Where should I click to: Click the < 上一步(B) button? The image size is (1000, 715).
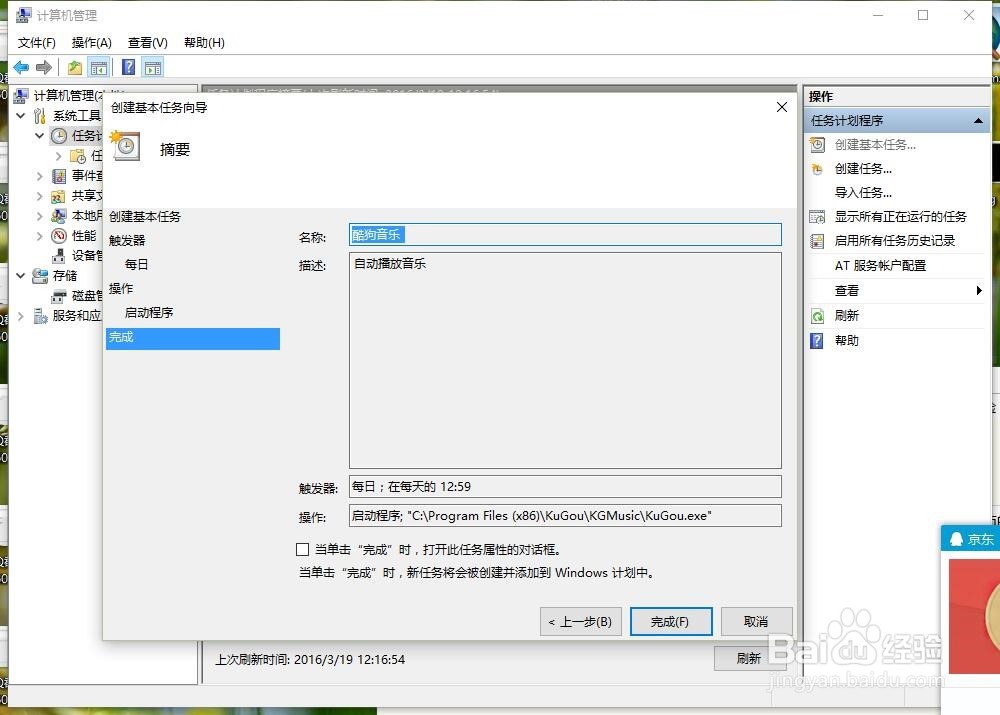[x=580, y=621]
